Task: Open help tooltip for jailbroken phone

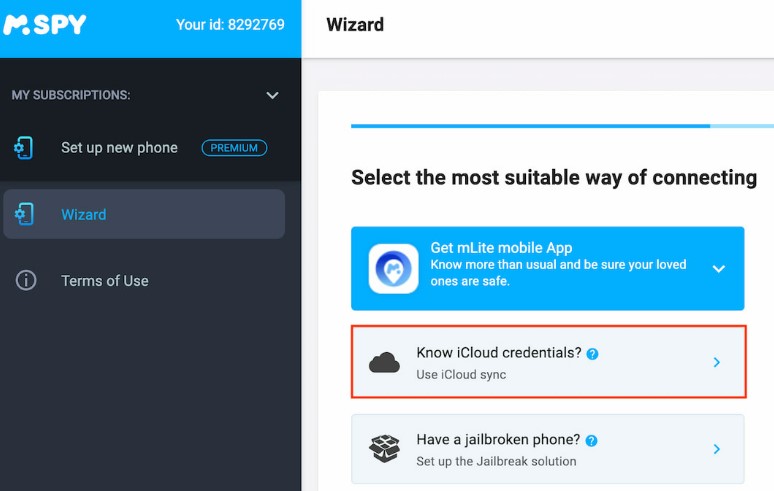Action: point(591,441)
